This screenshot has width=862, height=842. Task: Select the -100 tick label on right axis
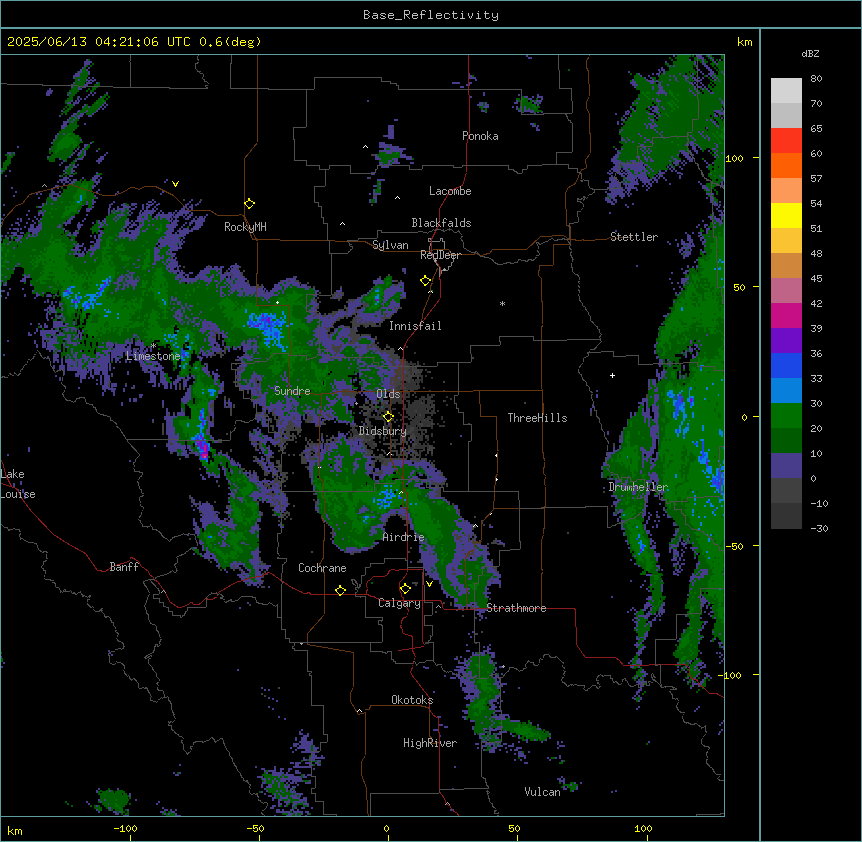[x=731, y=675]
